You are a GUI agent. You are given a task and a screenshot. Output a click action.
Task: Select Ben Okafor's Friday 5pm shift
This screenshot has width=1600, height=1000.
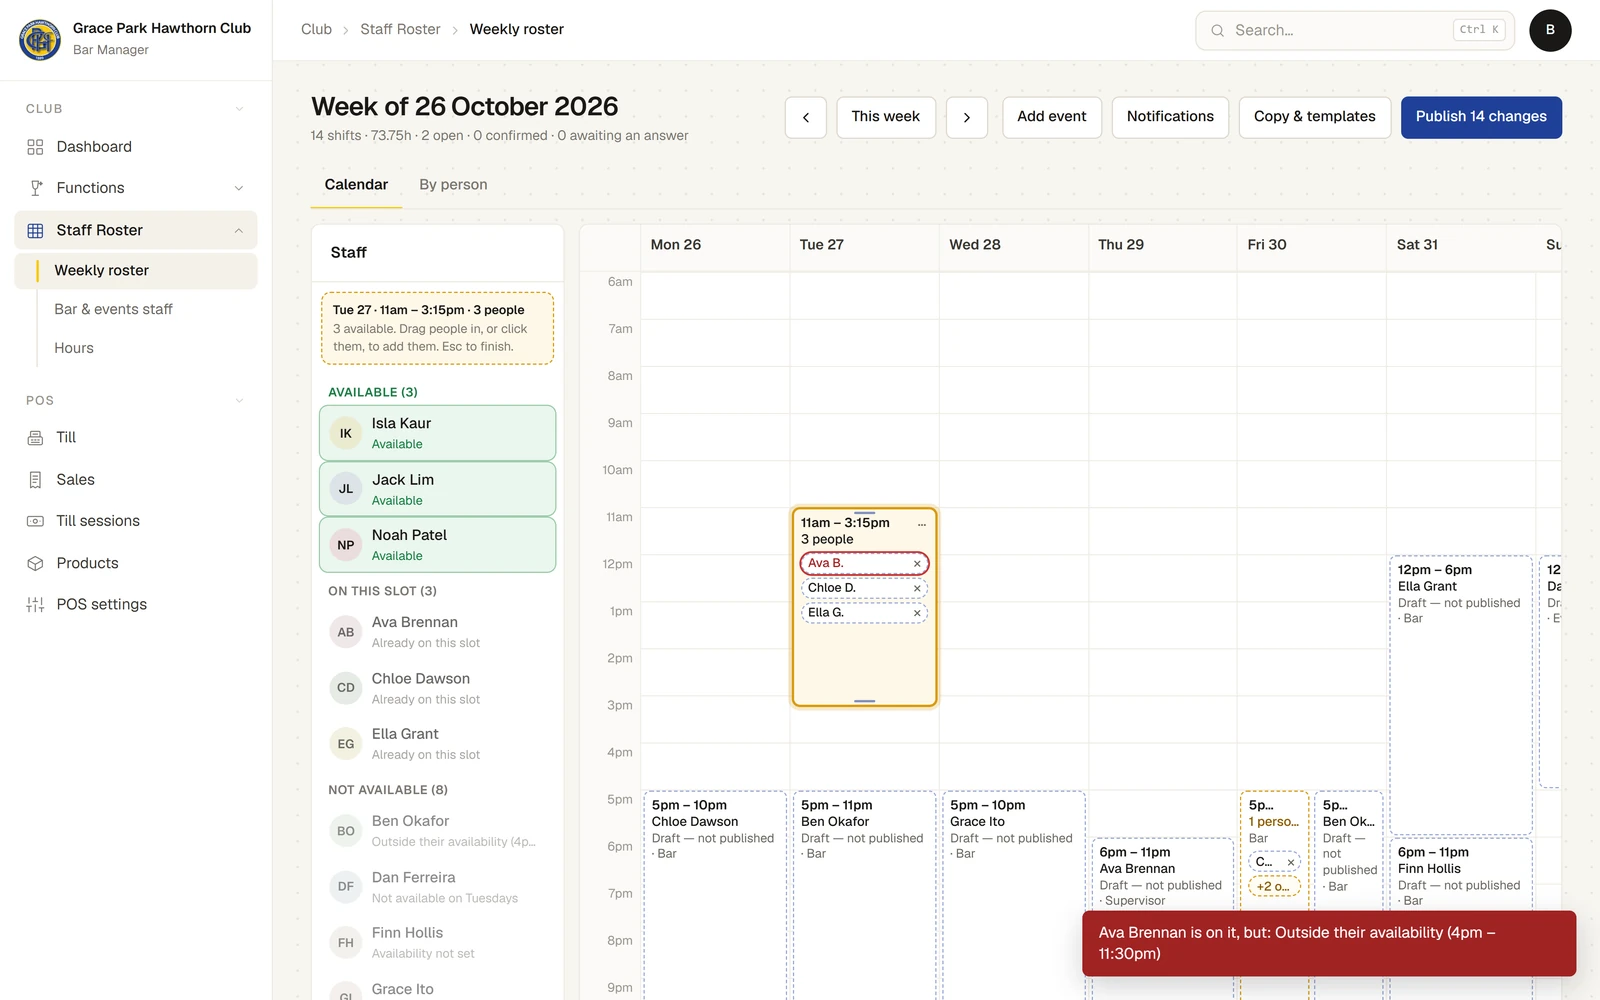(1349, 850)
